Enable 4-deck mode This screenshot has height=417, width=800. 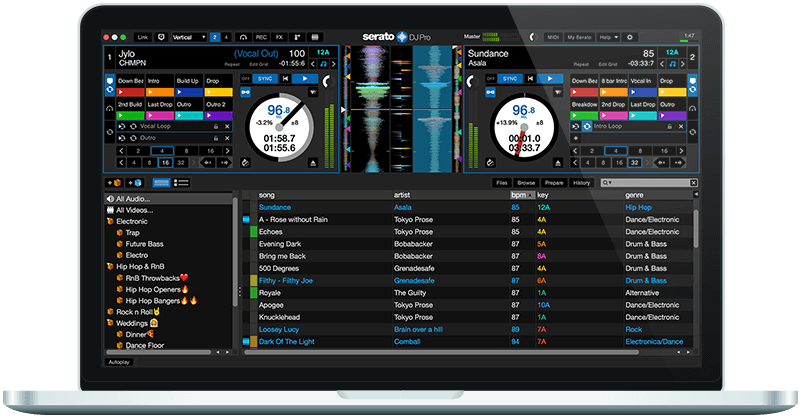point(227,37)
